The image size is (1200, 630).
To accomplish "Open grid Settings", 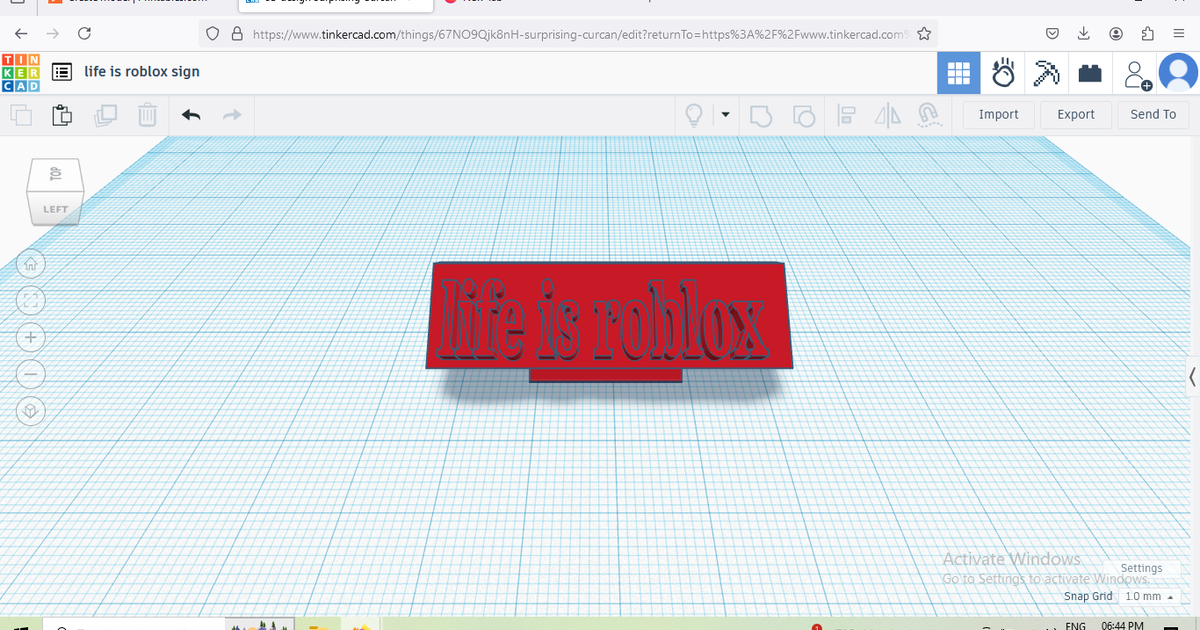I will pyautogui.click(x=1141, y=568).
